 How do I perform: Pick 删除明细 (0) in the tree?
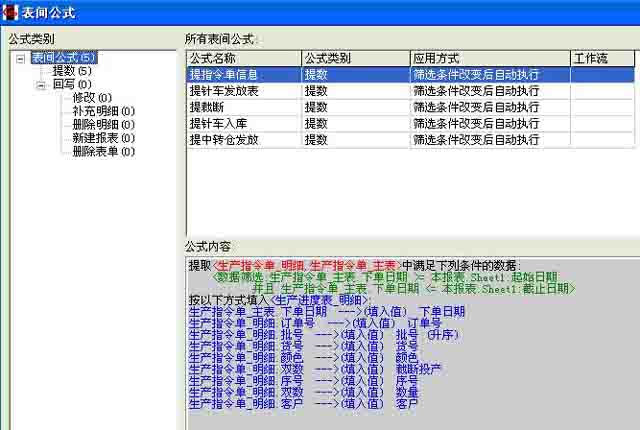pos(103,124)
